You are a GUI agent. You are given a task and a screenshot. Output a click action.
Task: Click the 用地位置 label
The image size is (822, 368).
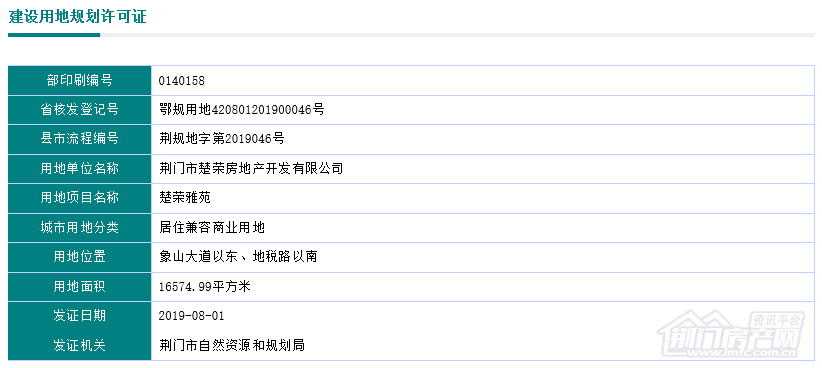[80, 257]
